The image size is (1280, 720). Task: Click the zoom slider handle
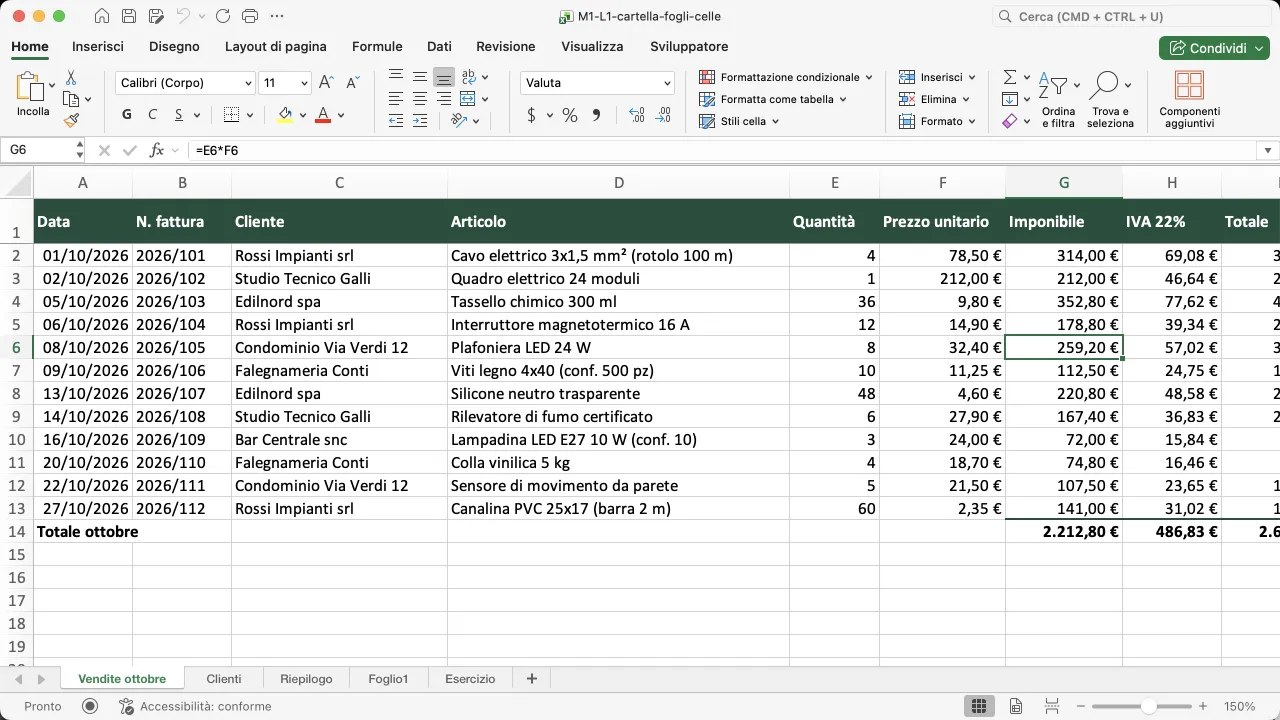click(1149, 706)
